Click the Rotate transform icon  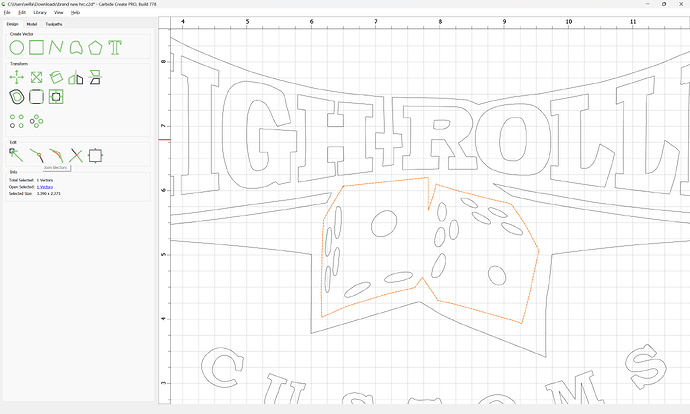click(56, 77)
